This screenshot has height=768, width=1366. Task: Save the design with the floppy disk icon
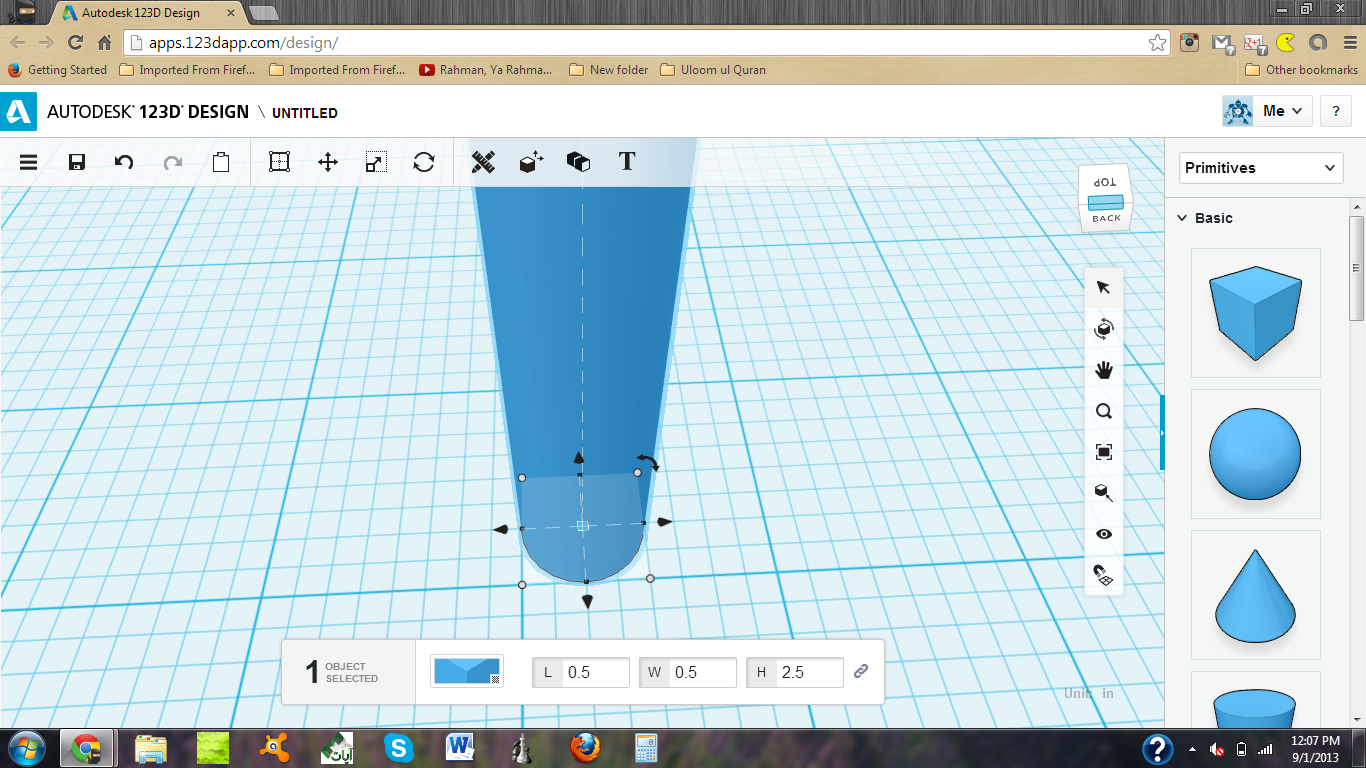(76, 162)
